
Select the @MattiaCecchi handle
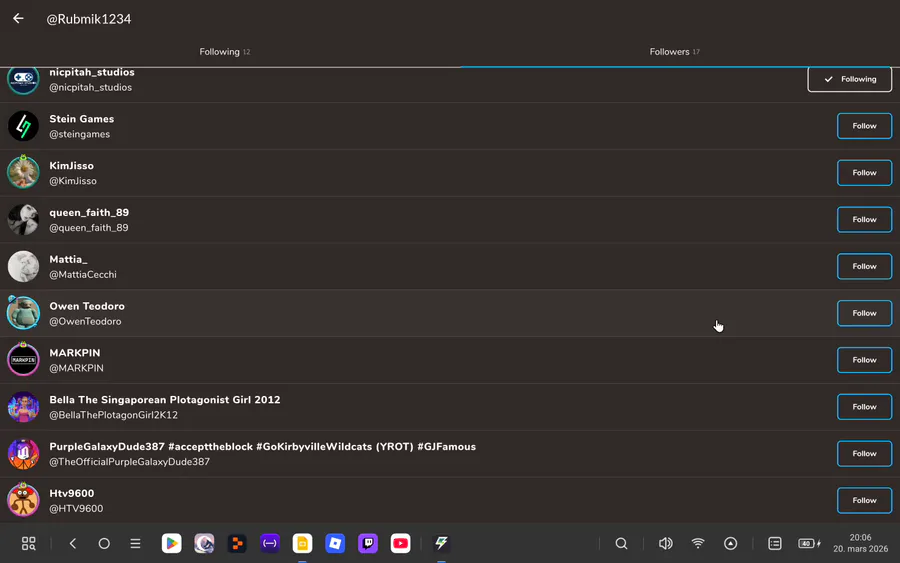83,274
